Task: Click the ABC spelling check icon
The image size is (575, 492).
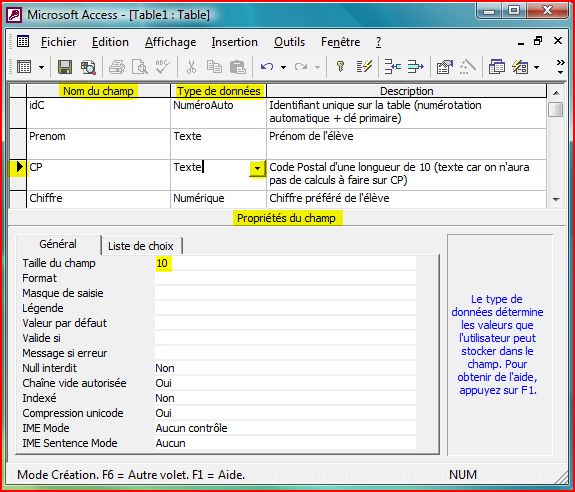Action: pos(162,67)
